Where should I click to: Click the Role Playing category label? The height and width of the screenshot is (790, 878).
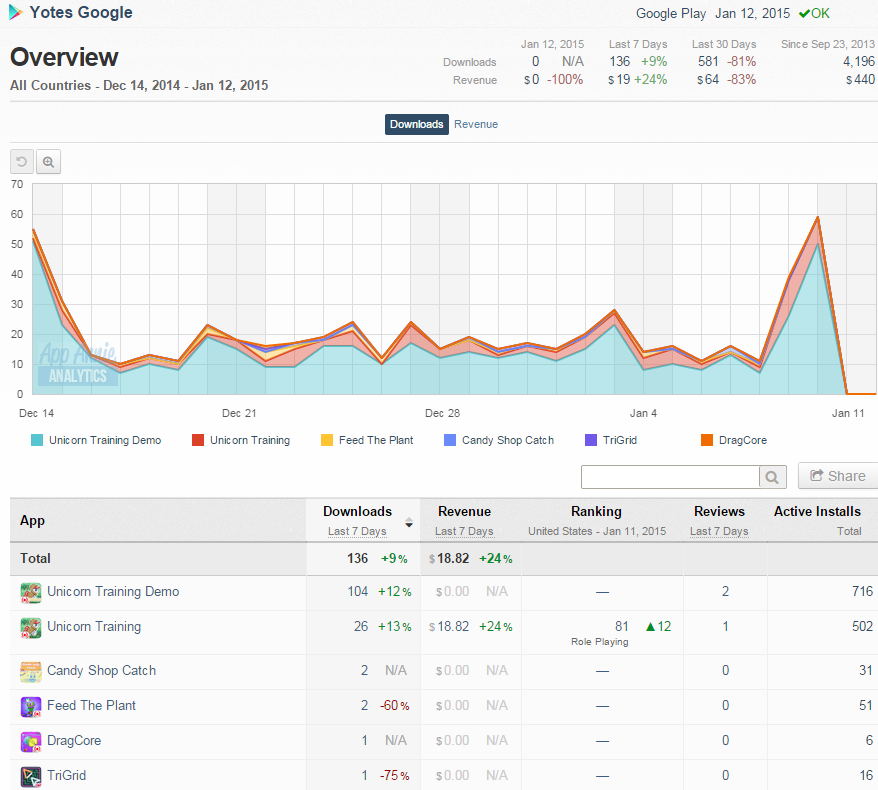[x=600, y=642]
